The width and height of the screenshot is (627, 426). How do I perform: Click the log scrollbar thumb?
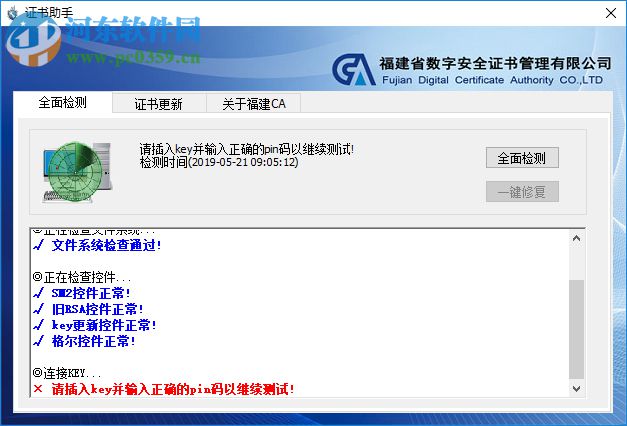[576, 329]
